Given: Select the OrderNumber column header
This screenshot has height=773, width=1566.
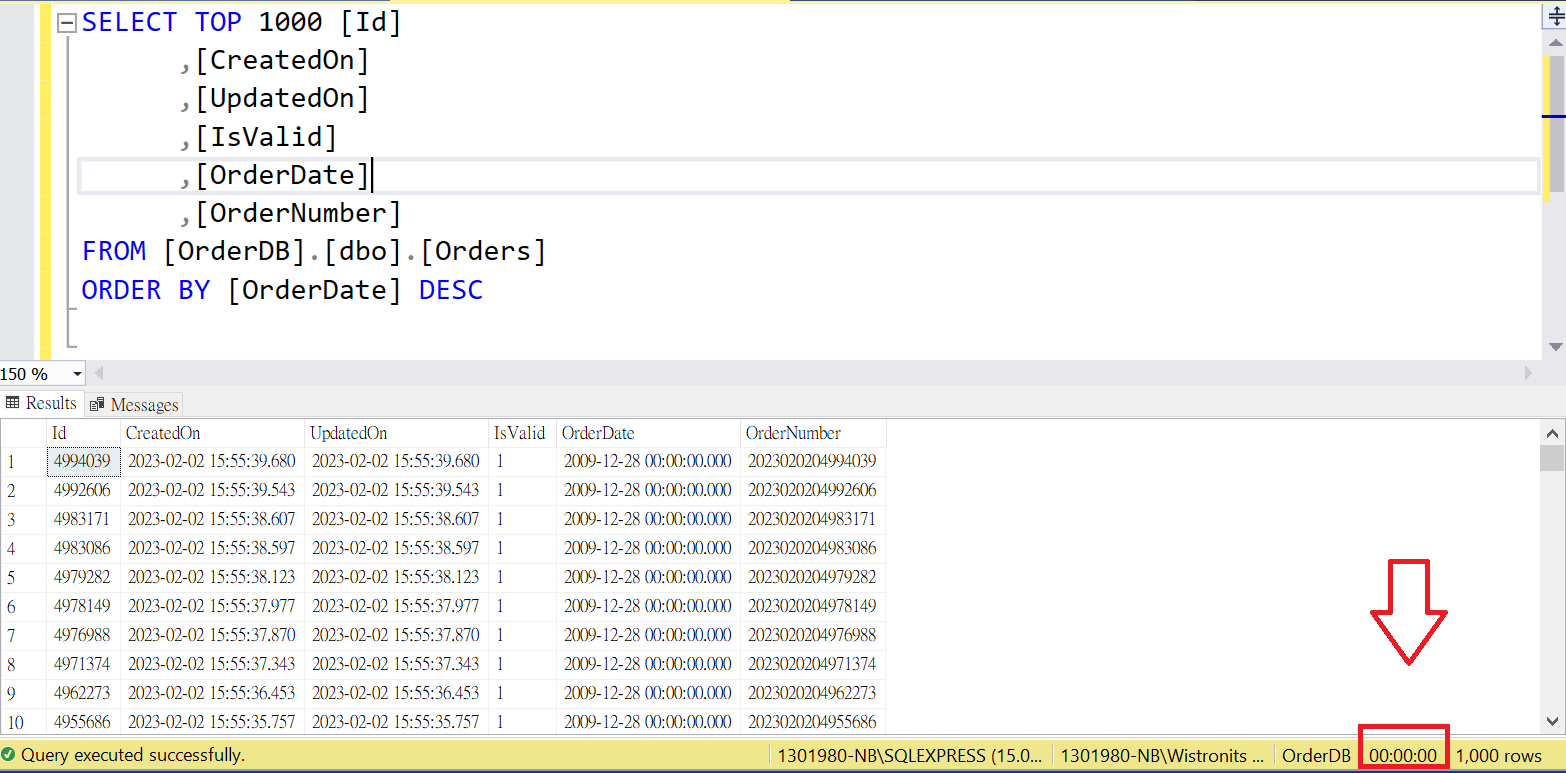Looking at the screenshot, I should point(814,433).
